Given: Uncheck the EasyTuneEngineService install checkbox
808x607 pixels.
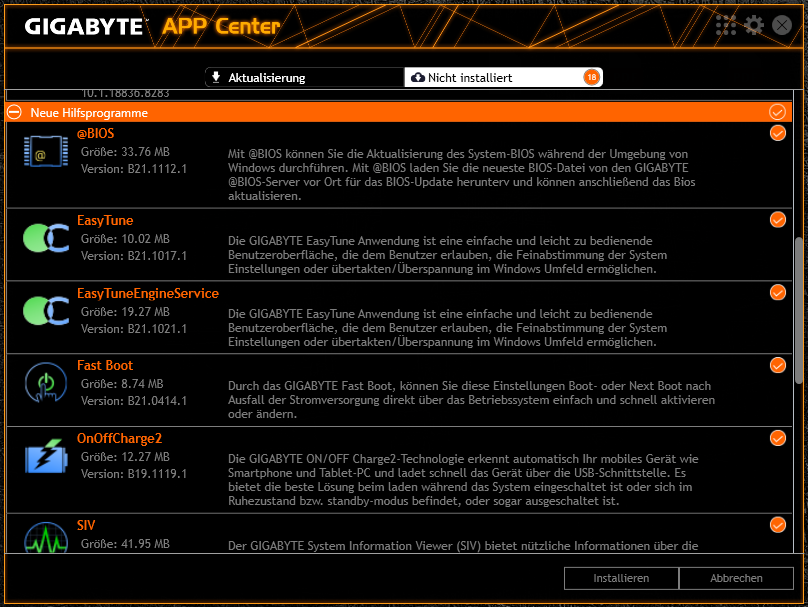Looking at the screenshot, I should [x=778, y=292].
